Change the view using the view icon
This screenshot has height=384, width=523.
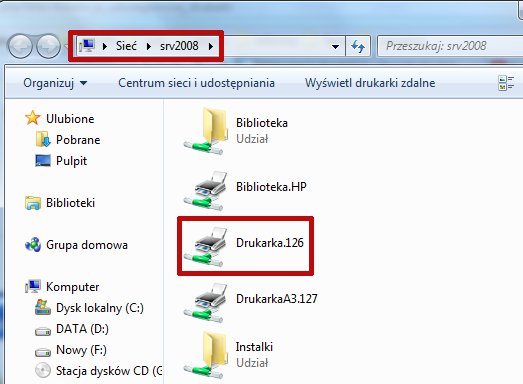click(506, 83)
